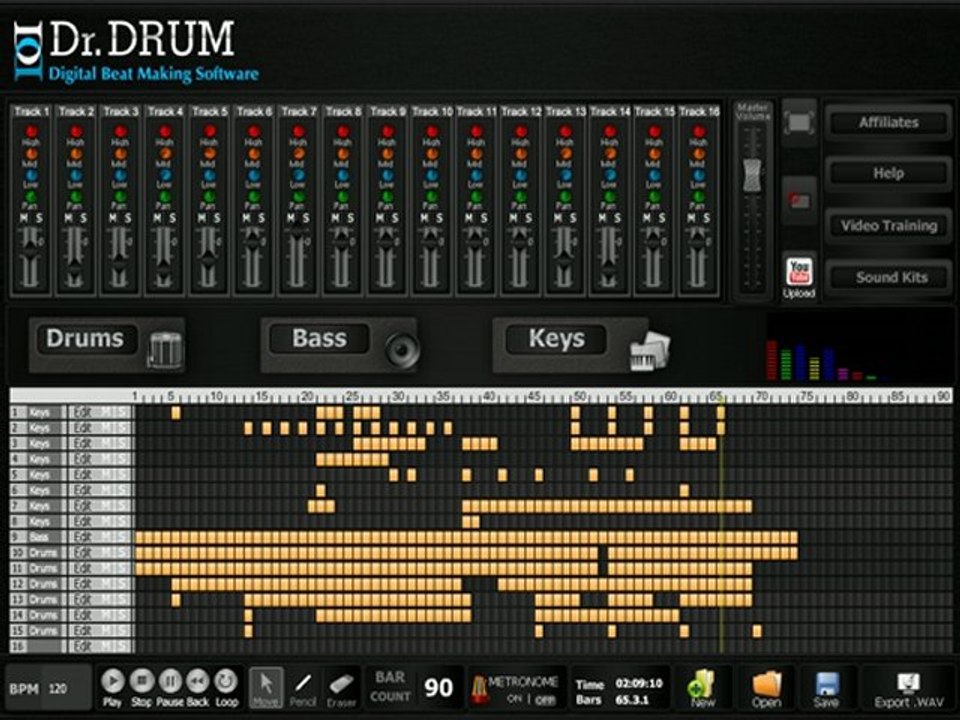Solo Track 12 in the mixer
Screen dimensions: 960x720
(528, 219)
